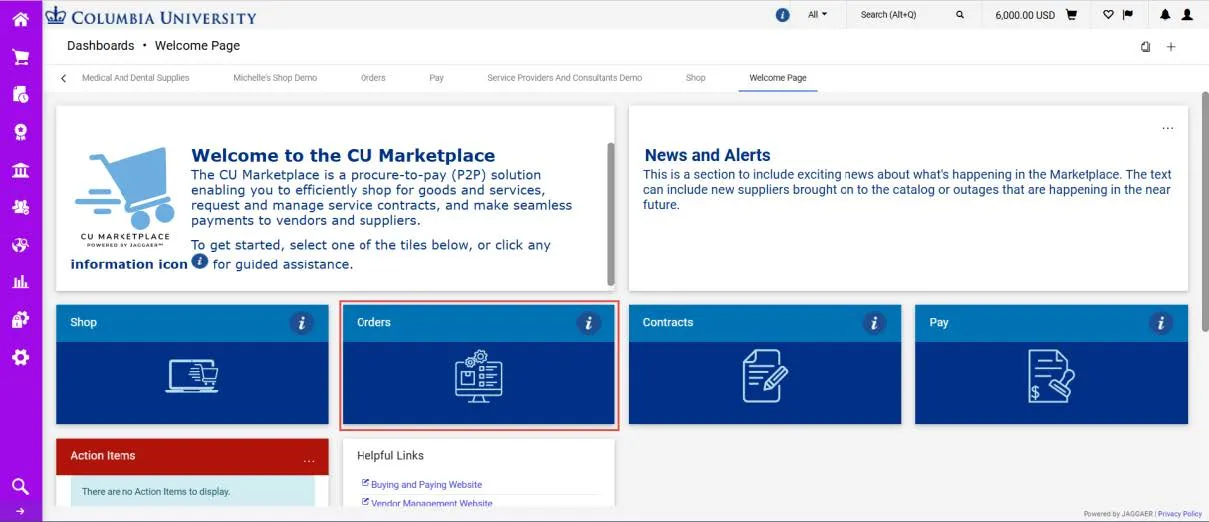This screenshot has width=1209, height=522.
Task: Expand the News and Alerts options menu
Action: click(1167, 128)
